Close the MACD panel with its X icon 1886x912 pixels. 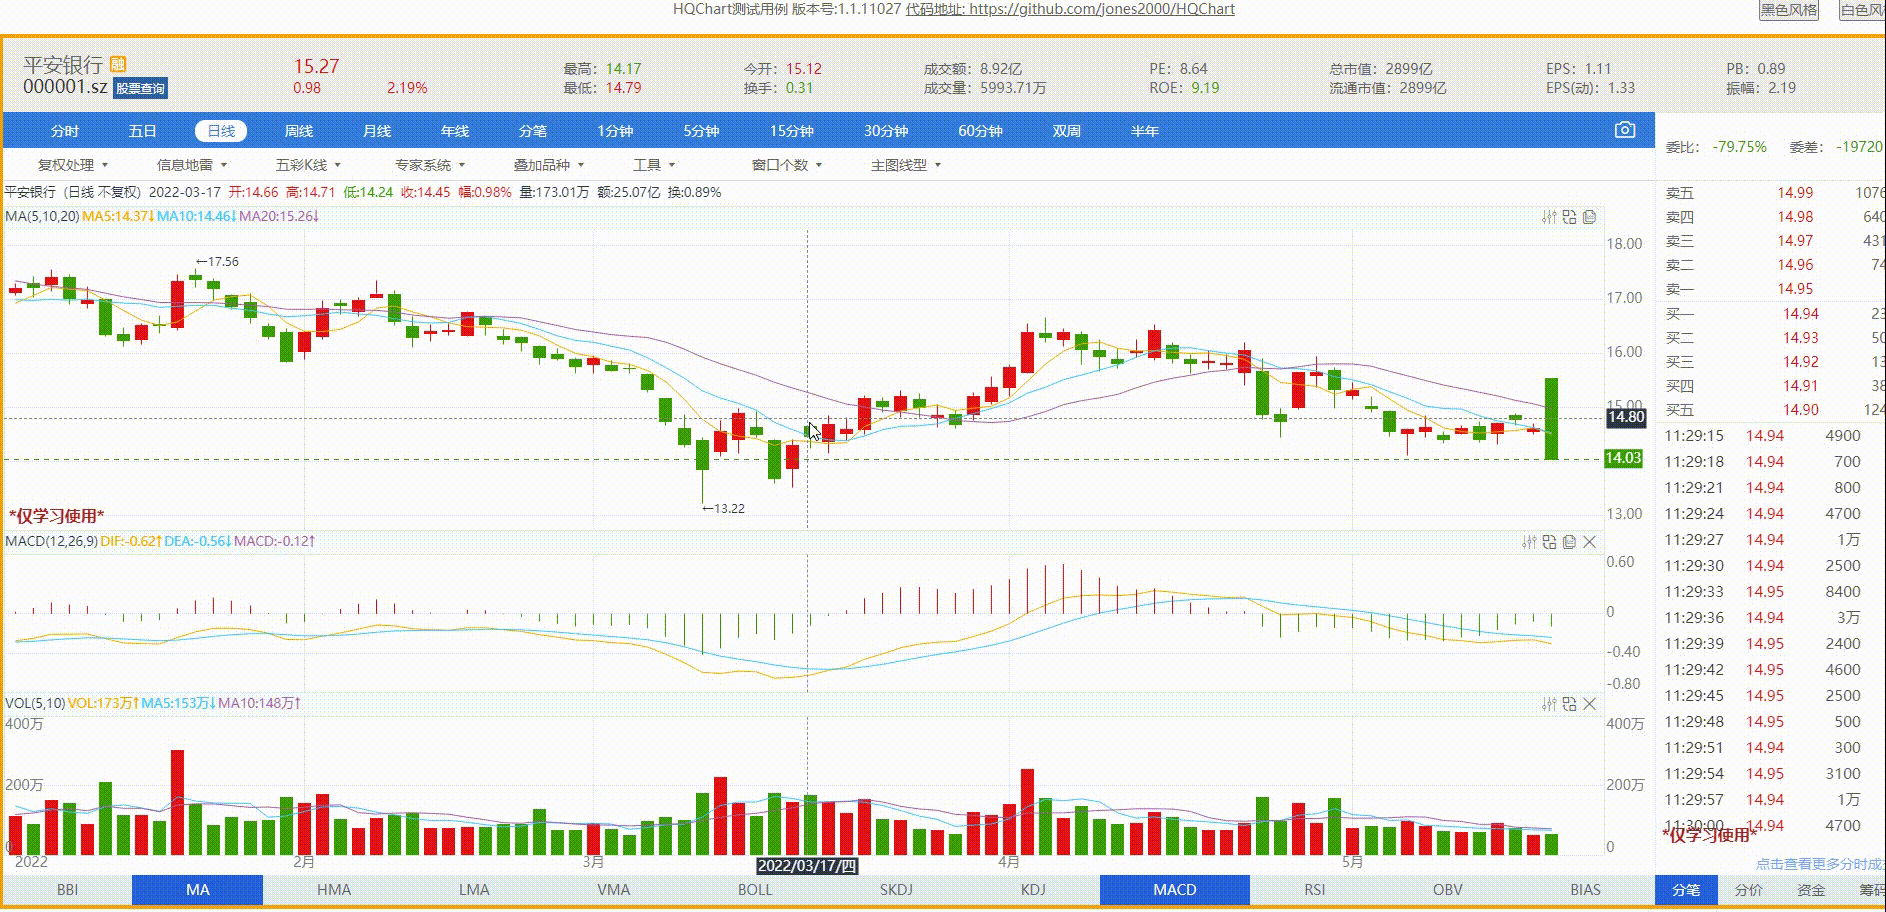1590,541
